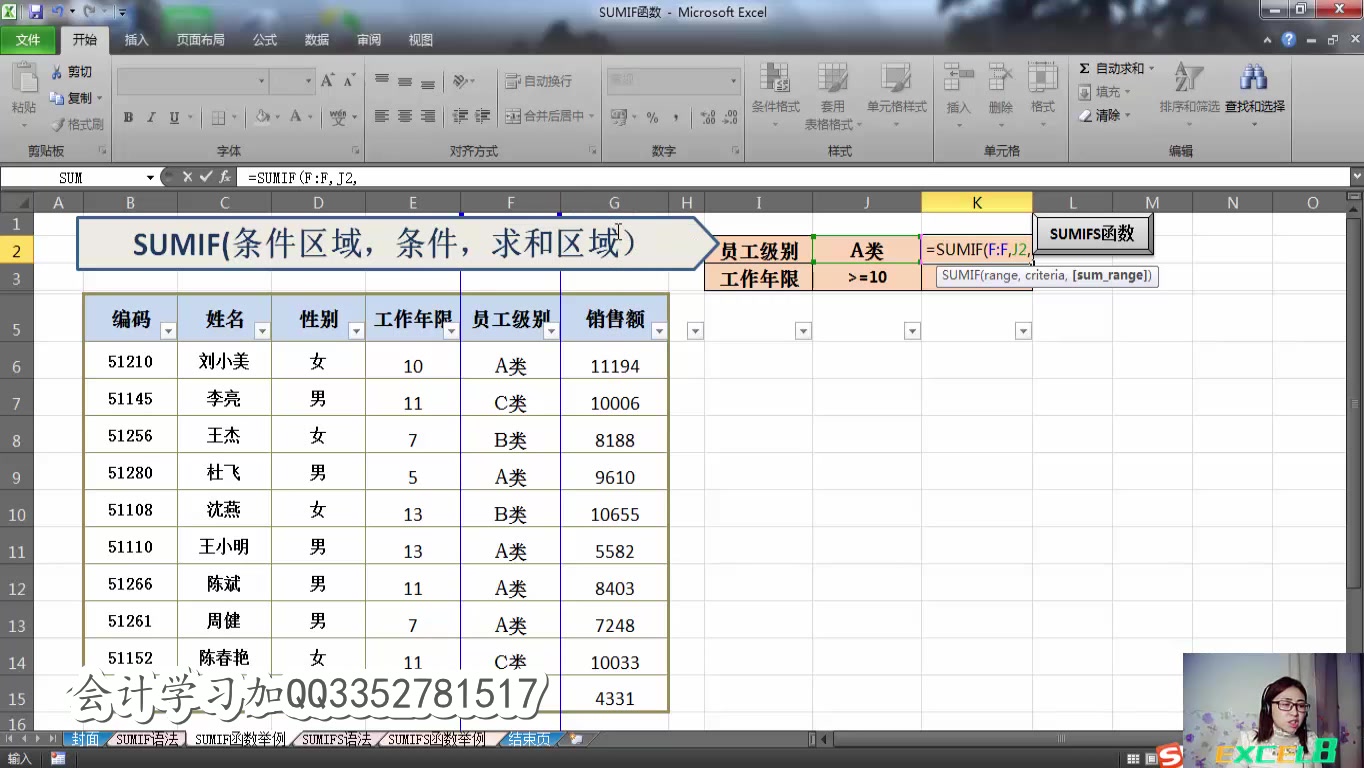Open the 员工级别 column filter dropdown
The image size is (1364, 768).
point(550,330)
